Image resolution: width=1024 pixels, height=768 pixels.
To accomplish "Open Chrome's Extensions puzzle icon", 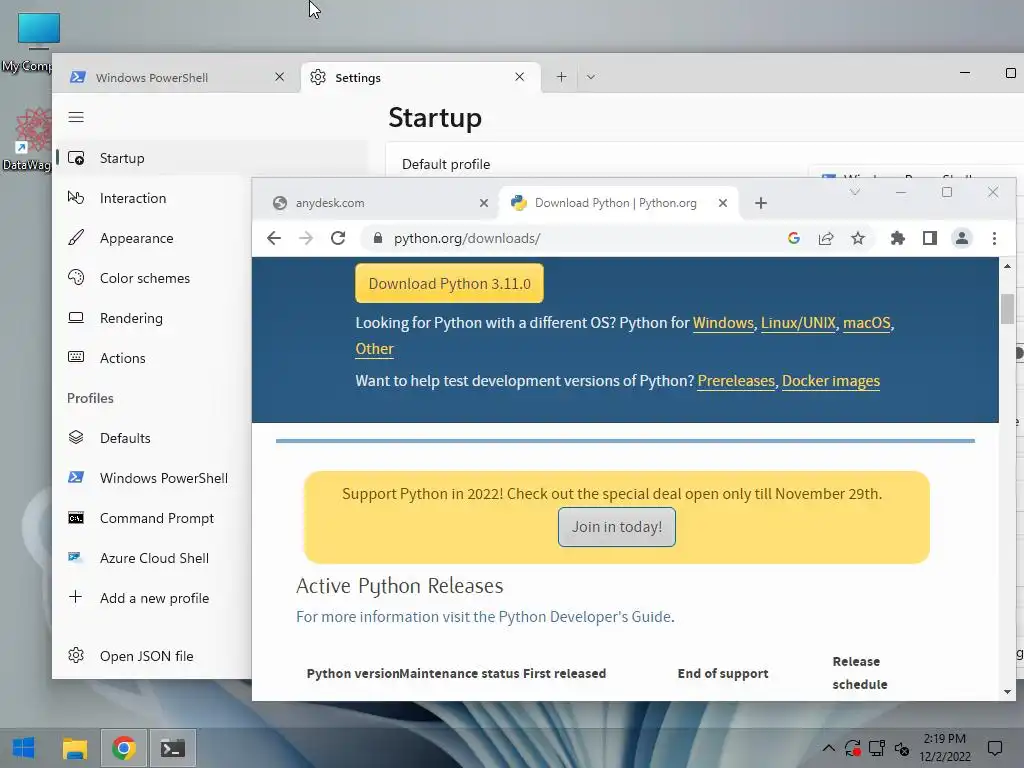I will [x=898, y=238].
